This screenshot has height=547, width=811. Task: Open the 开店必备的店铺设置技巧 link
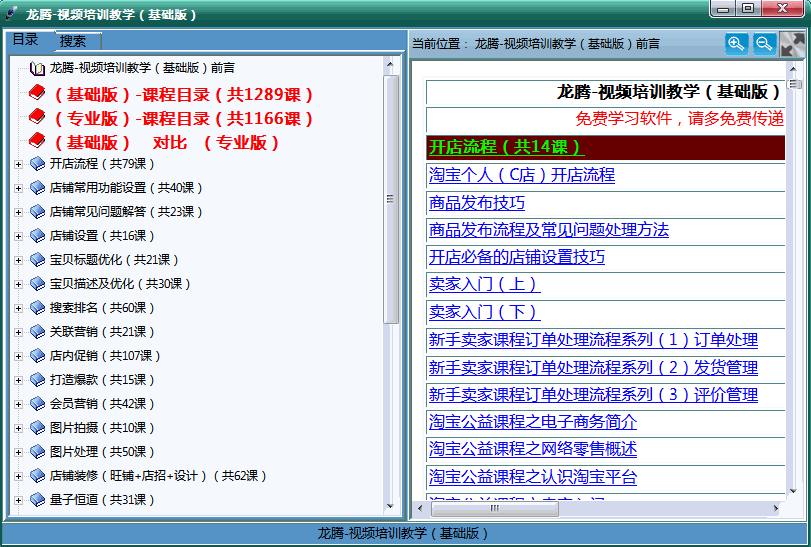pyautogui.click(x=517, y=257)
